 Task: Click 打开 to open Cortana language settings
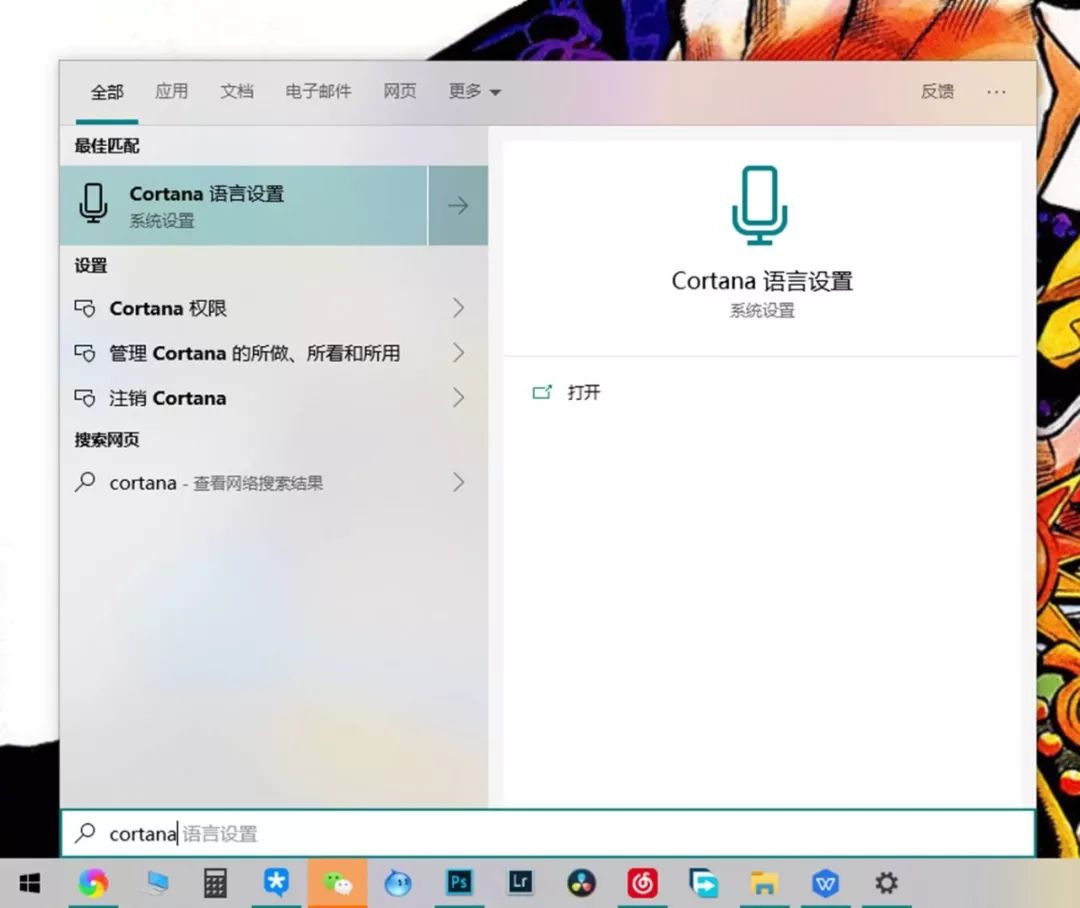(x=583, y=392)
